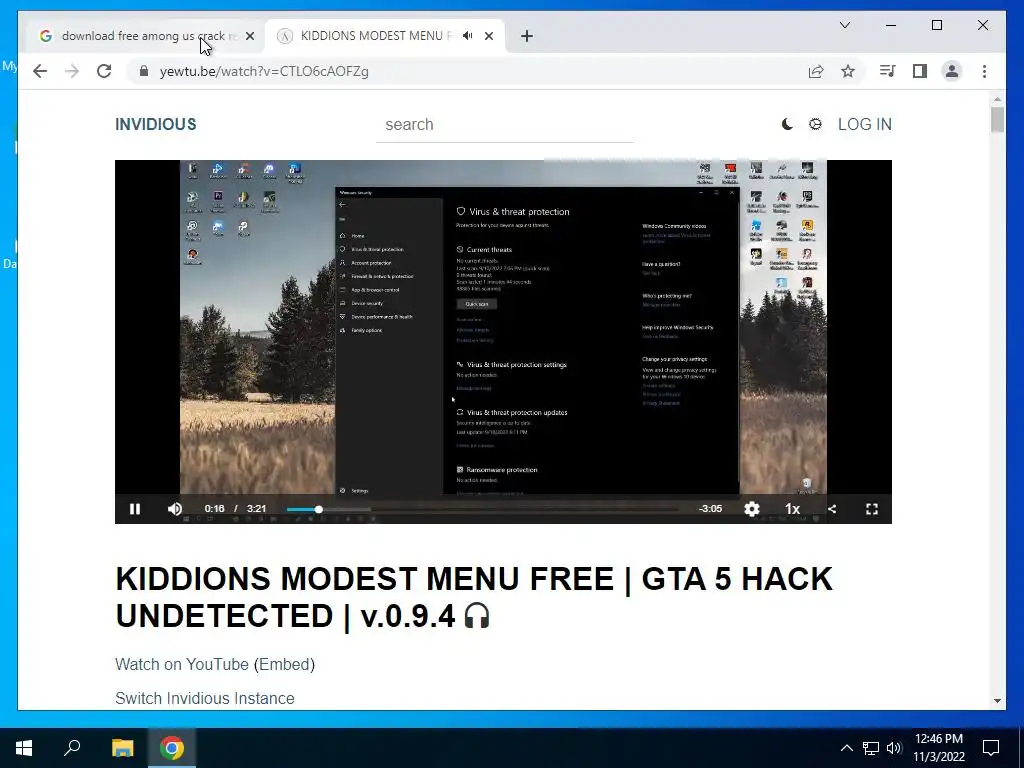Go back to the previous page
The height and width of the screenshot is (768, 1024).
pos(40,71)
